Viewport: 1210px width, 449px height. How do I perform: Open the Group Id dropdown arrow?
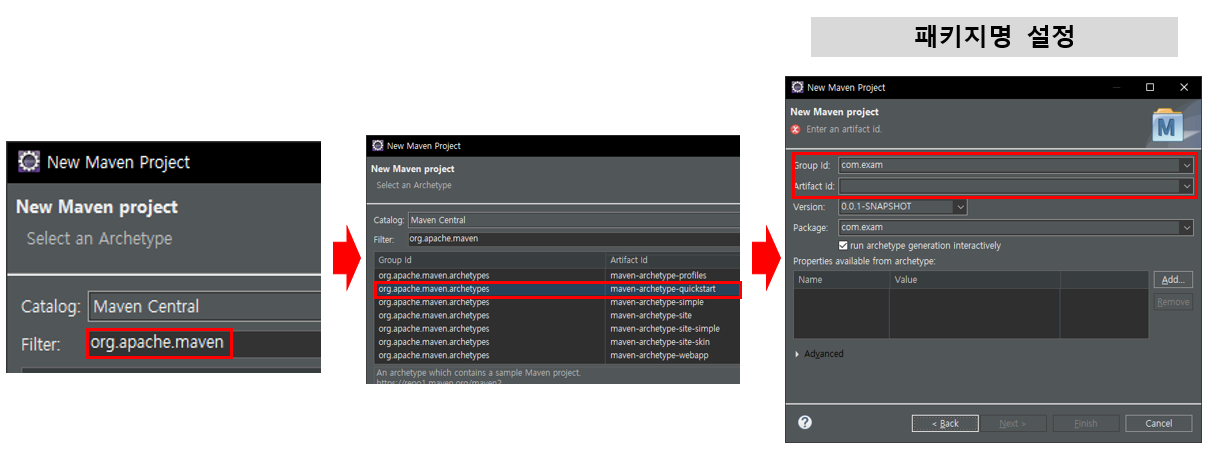pyautogui.click(x=1186, y=165)
